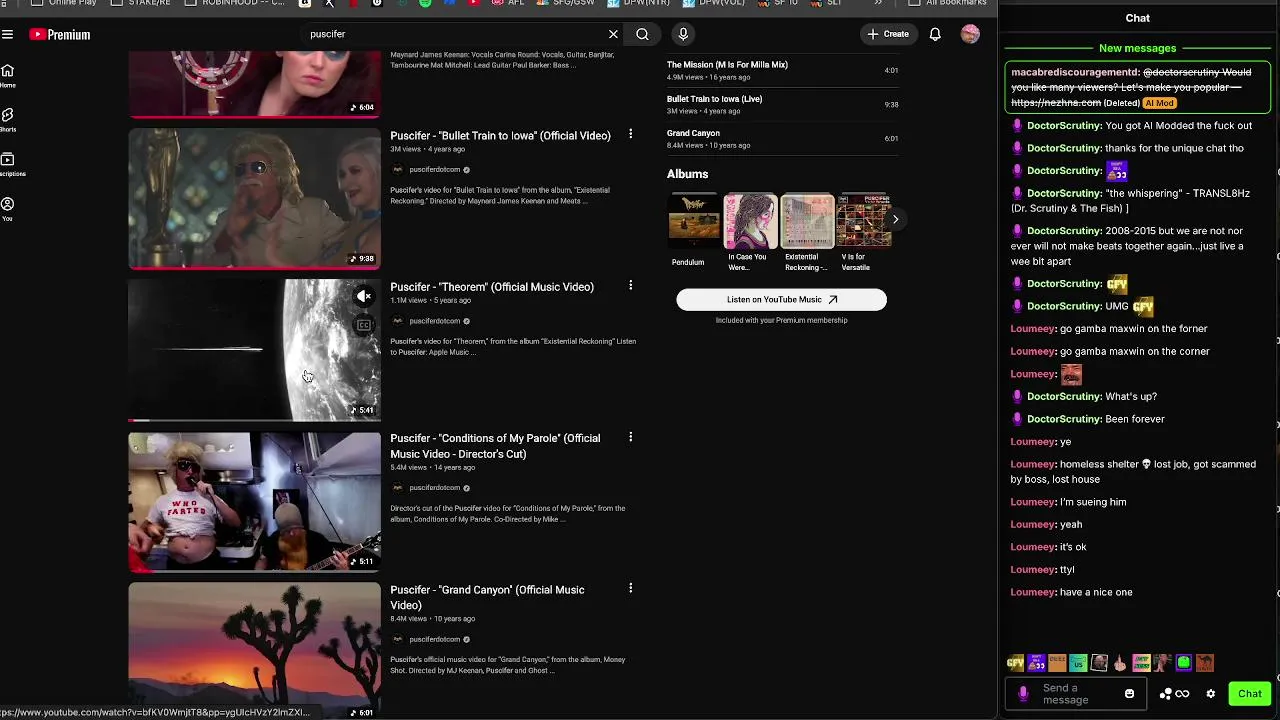Screen dimensions: 1280x720
Task: Open "Conditions of My Parole" video title
Action: coord(495,446)
